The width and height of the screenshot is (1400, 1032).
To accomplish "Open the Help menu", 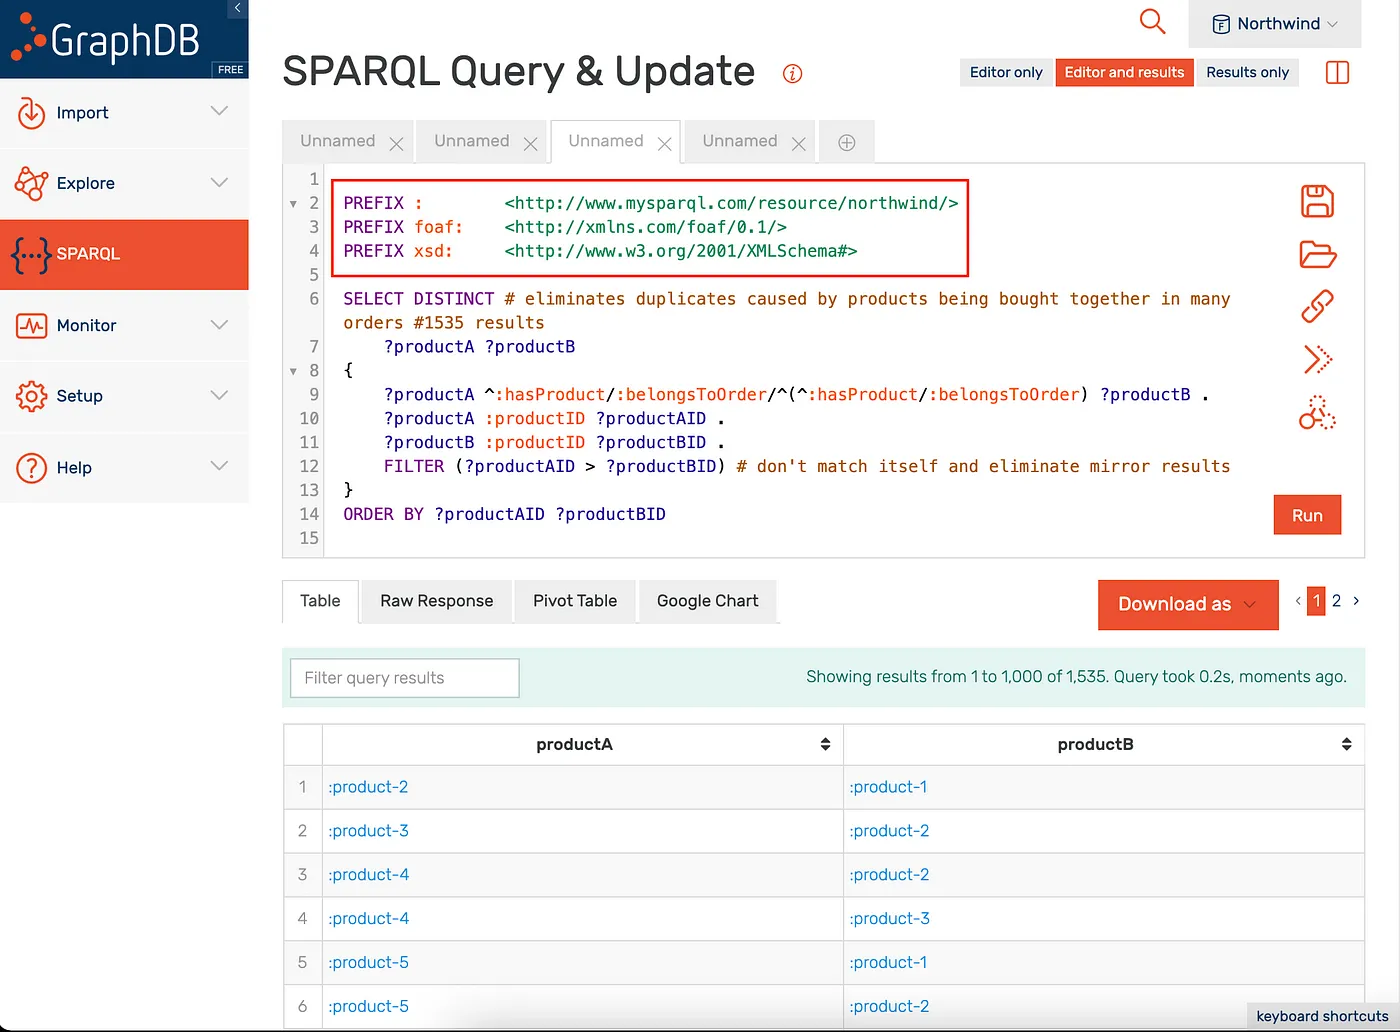I will click(124, 467).
